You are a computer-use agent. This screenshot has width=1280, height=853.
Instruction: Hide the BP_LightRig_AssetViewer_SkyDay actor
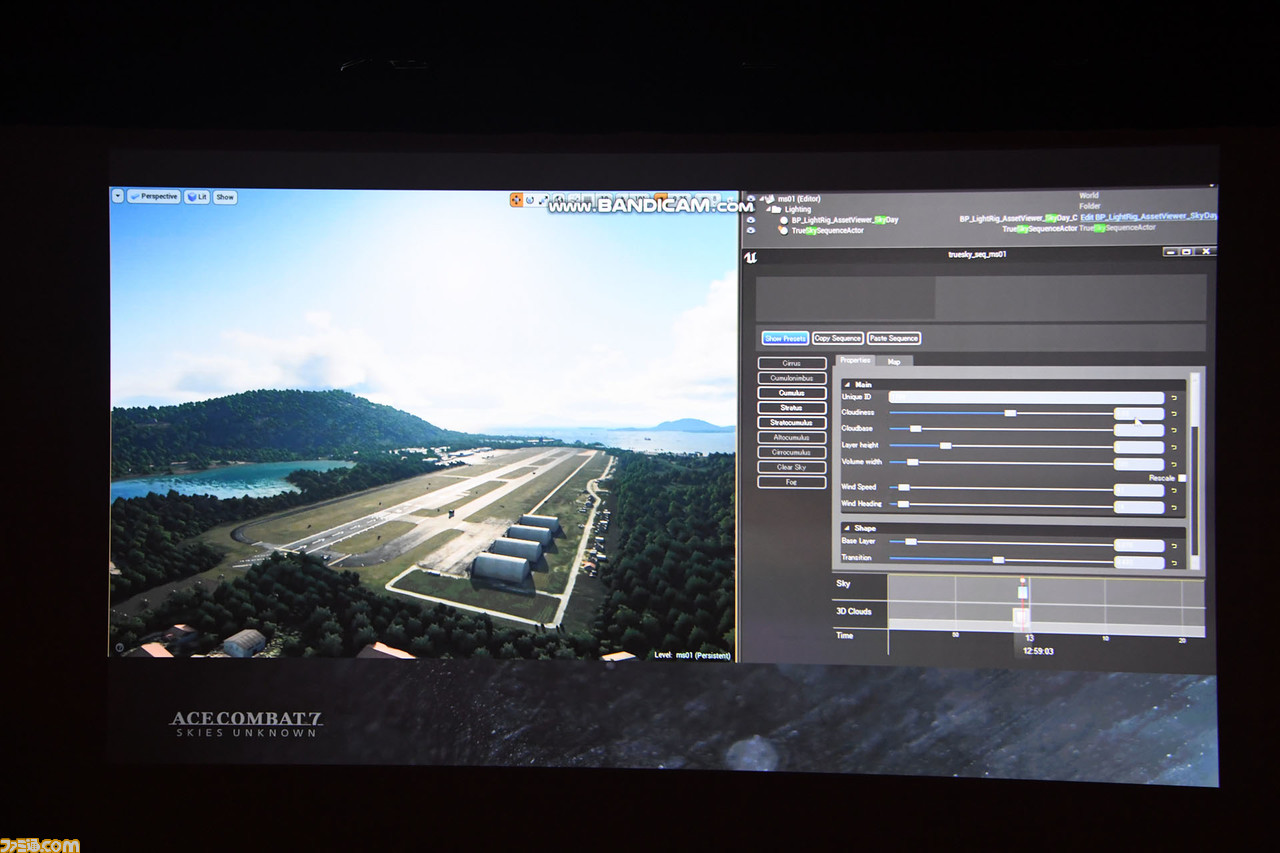(x=750, y=219)
